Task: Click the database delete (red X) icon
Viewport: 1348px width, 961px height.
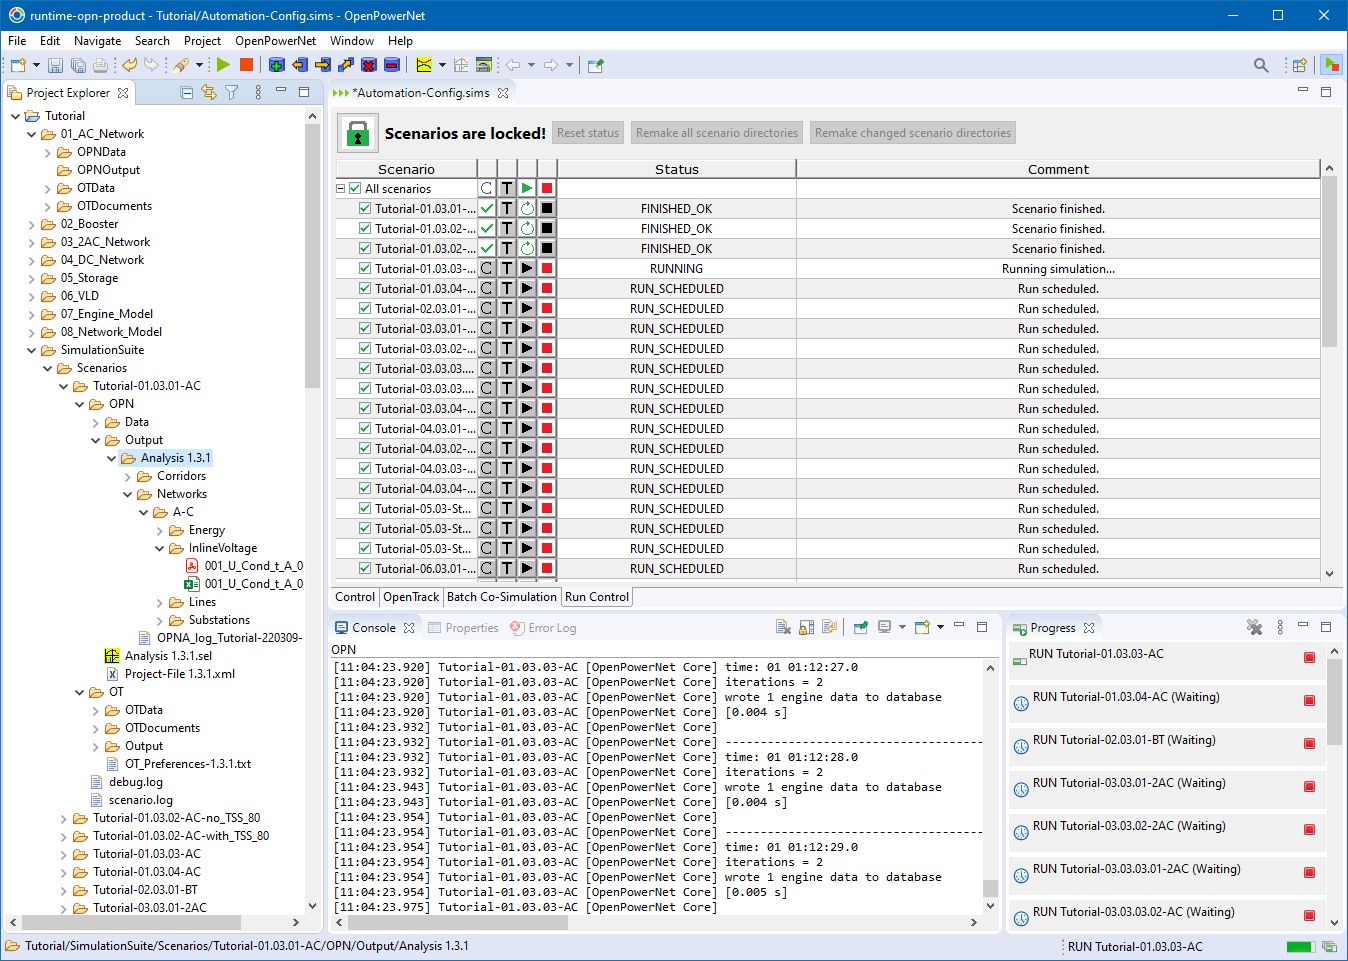Action: pyautogui.click(x=368, y=65)
